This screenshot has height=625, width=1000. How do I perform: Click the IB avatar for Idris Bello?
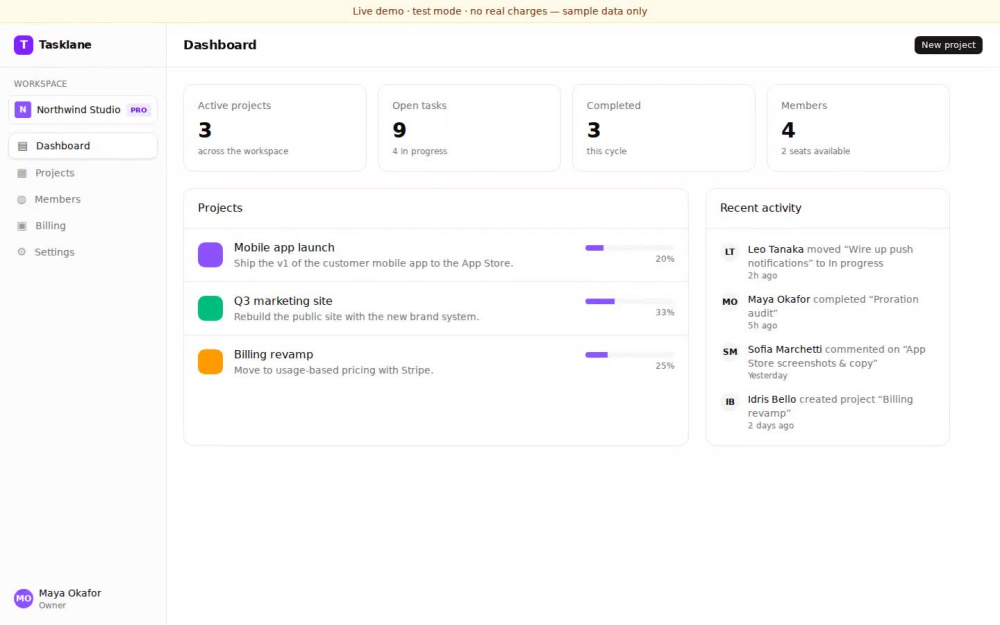pyautogui.click(x=730, y=402)
